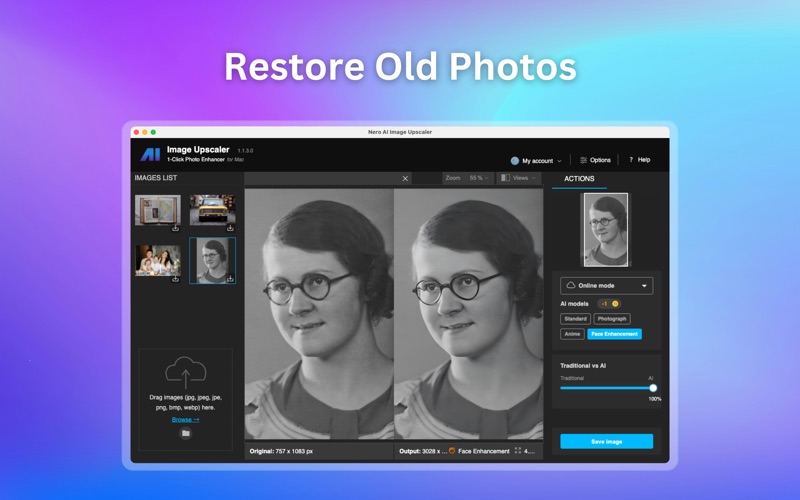Click download icon on family photo thumbnail
The height and width of the screenshot is (500, 800).
[x=176, y=279]
